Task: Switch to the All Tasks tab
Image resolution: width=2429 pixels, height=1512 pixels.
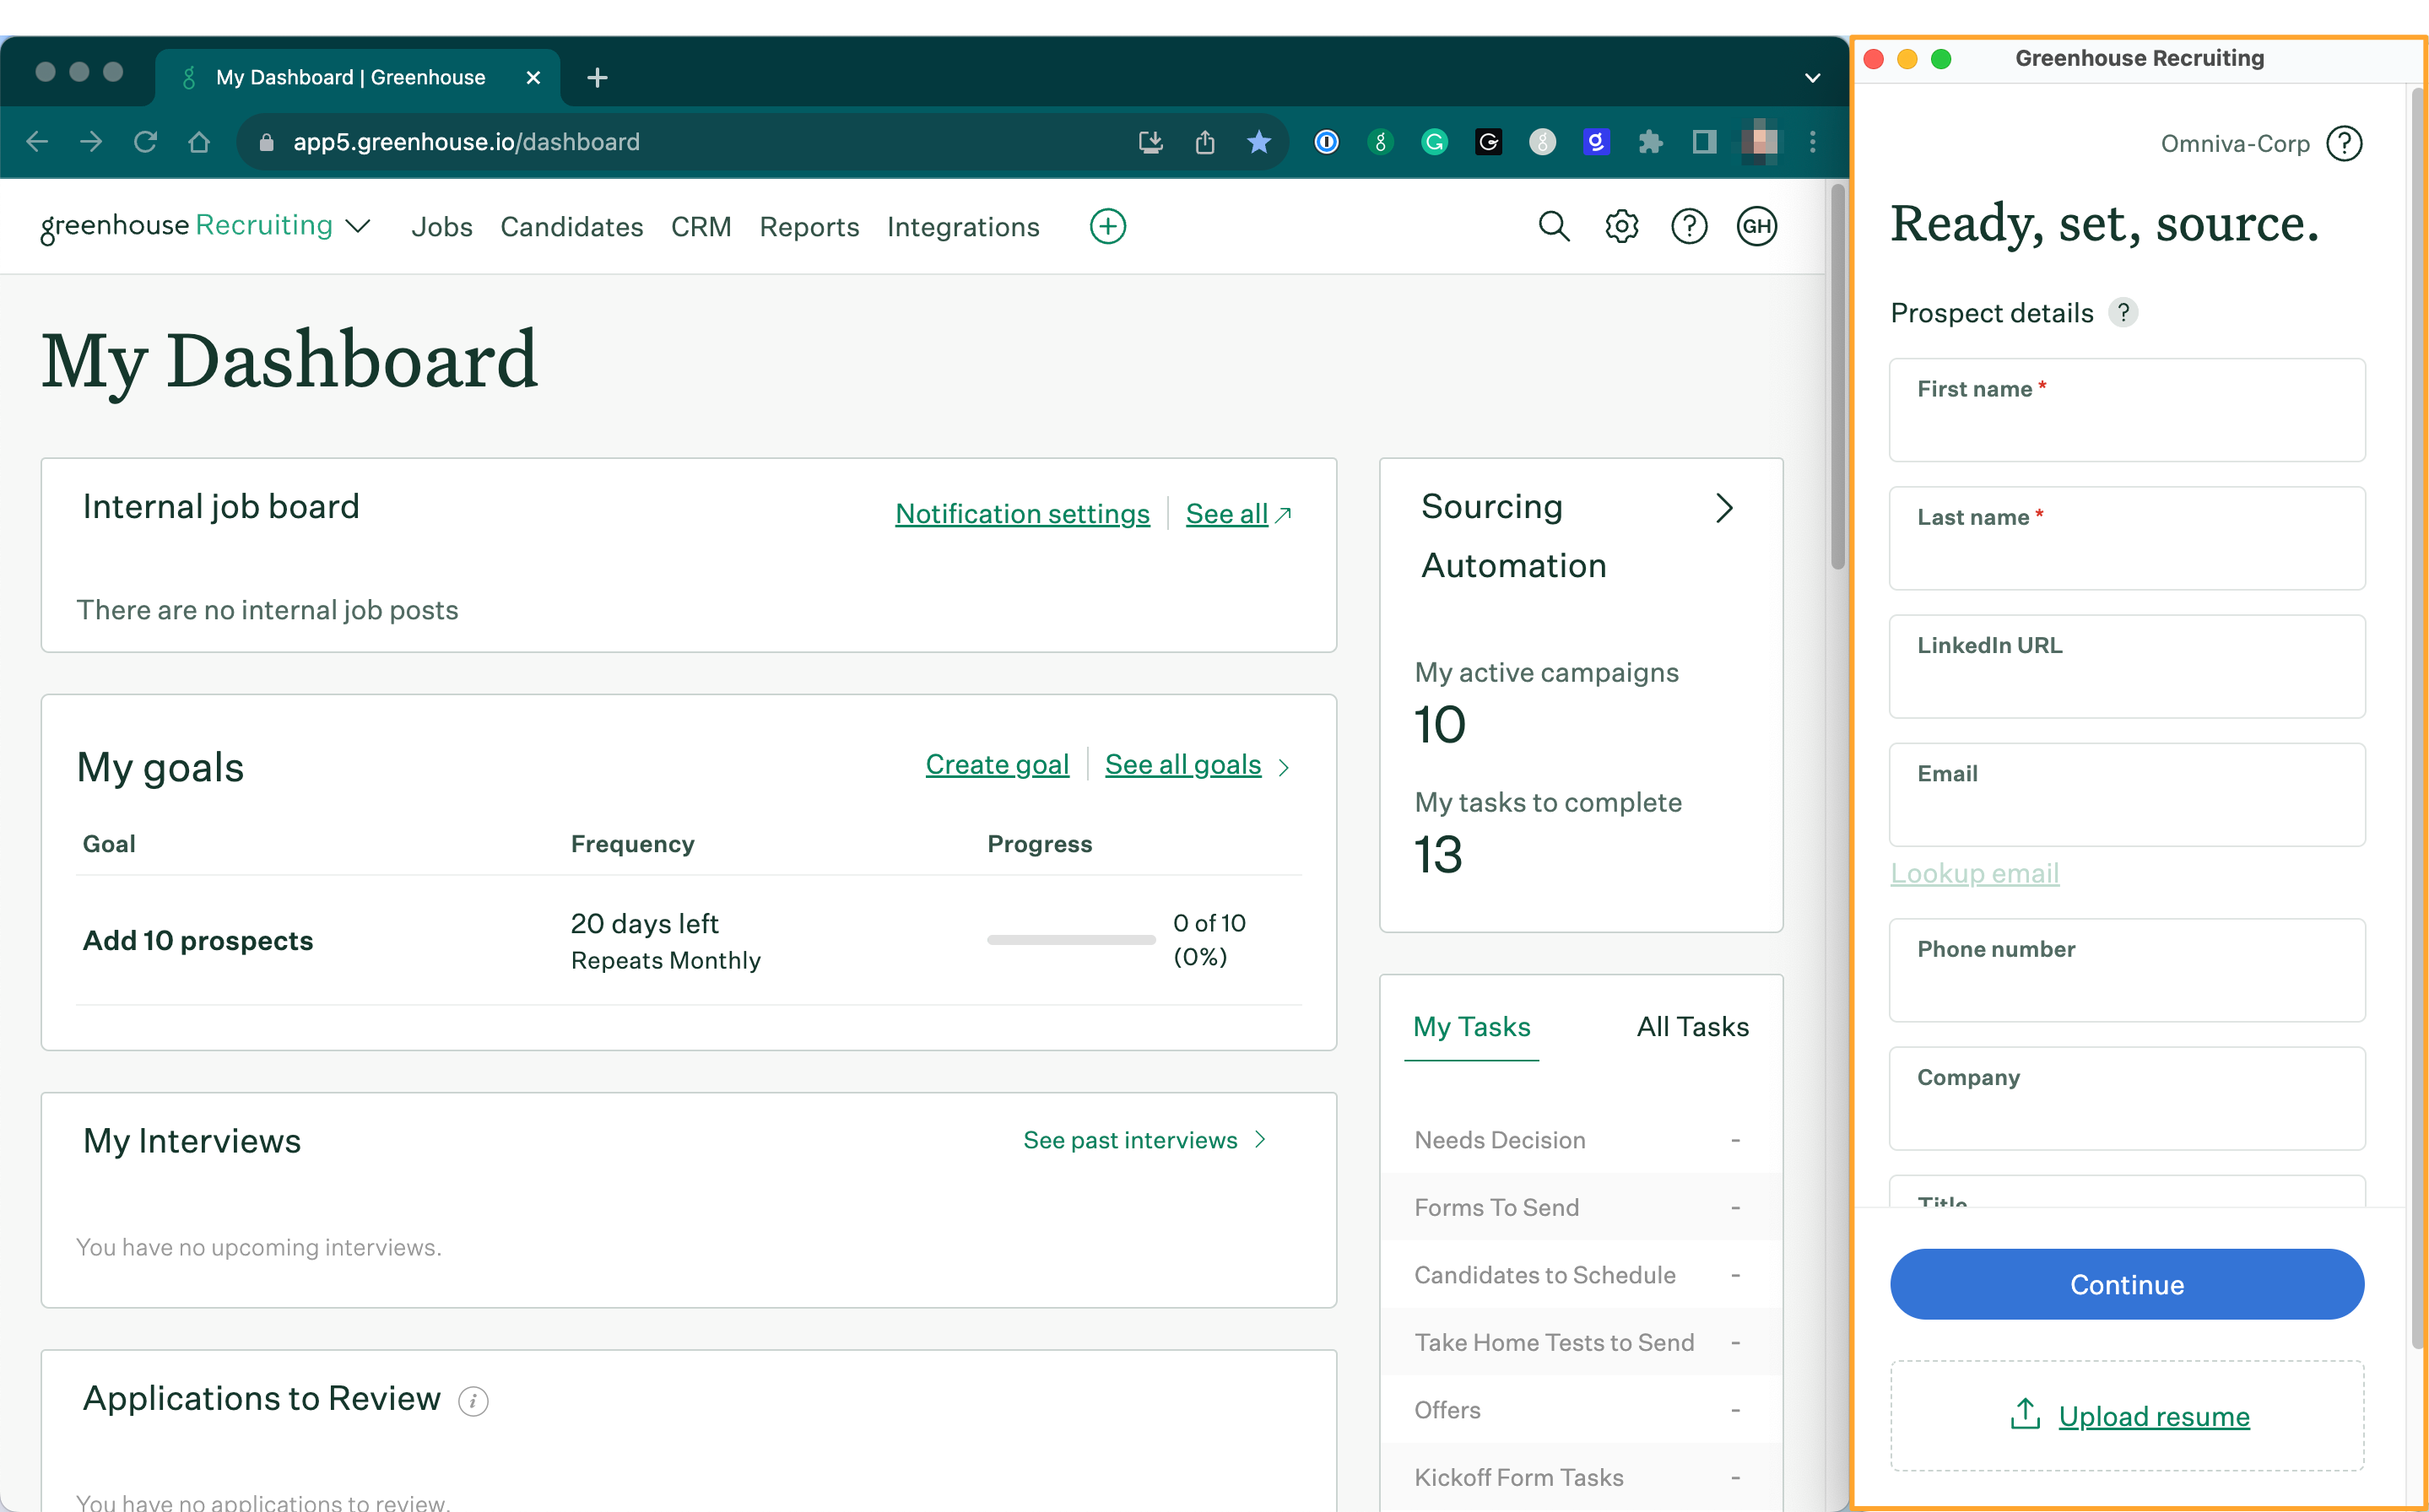Action: pyautogui.click(x=1692, y=1027)
